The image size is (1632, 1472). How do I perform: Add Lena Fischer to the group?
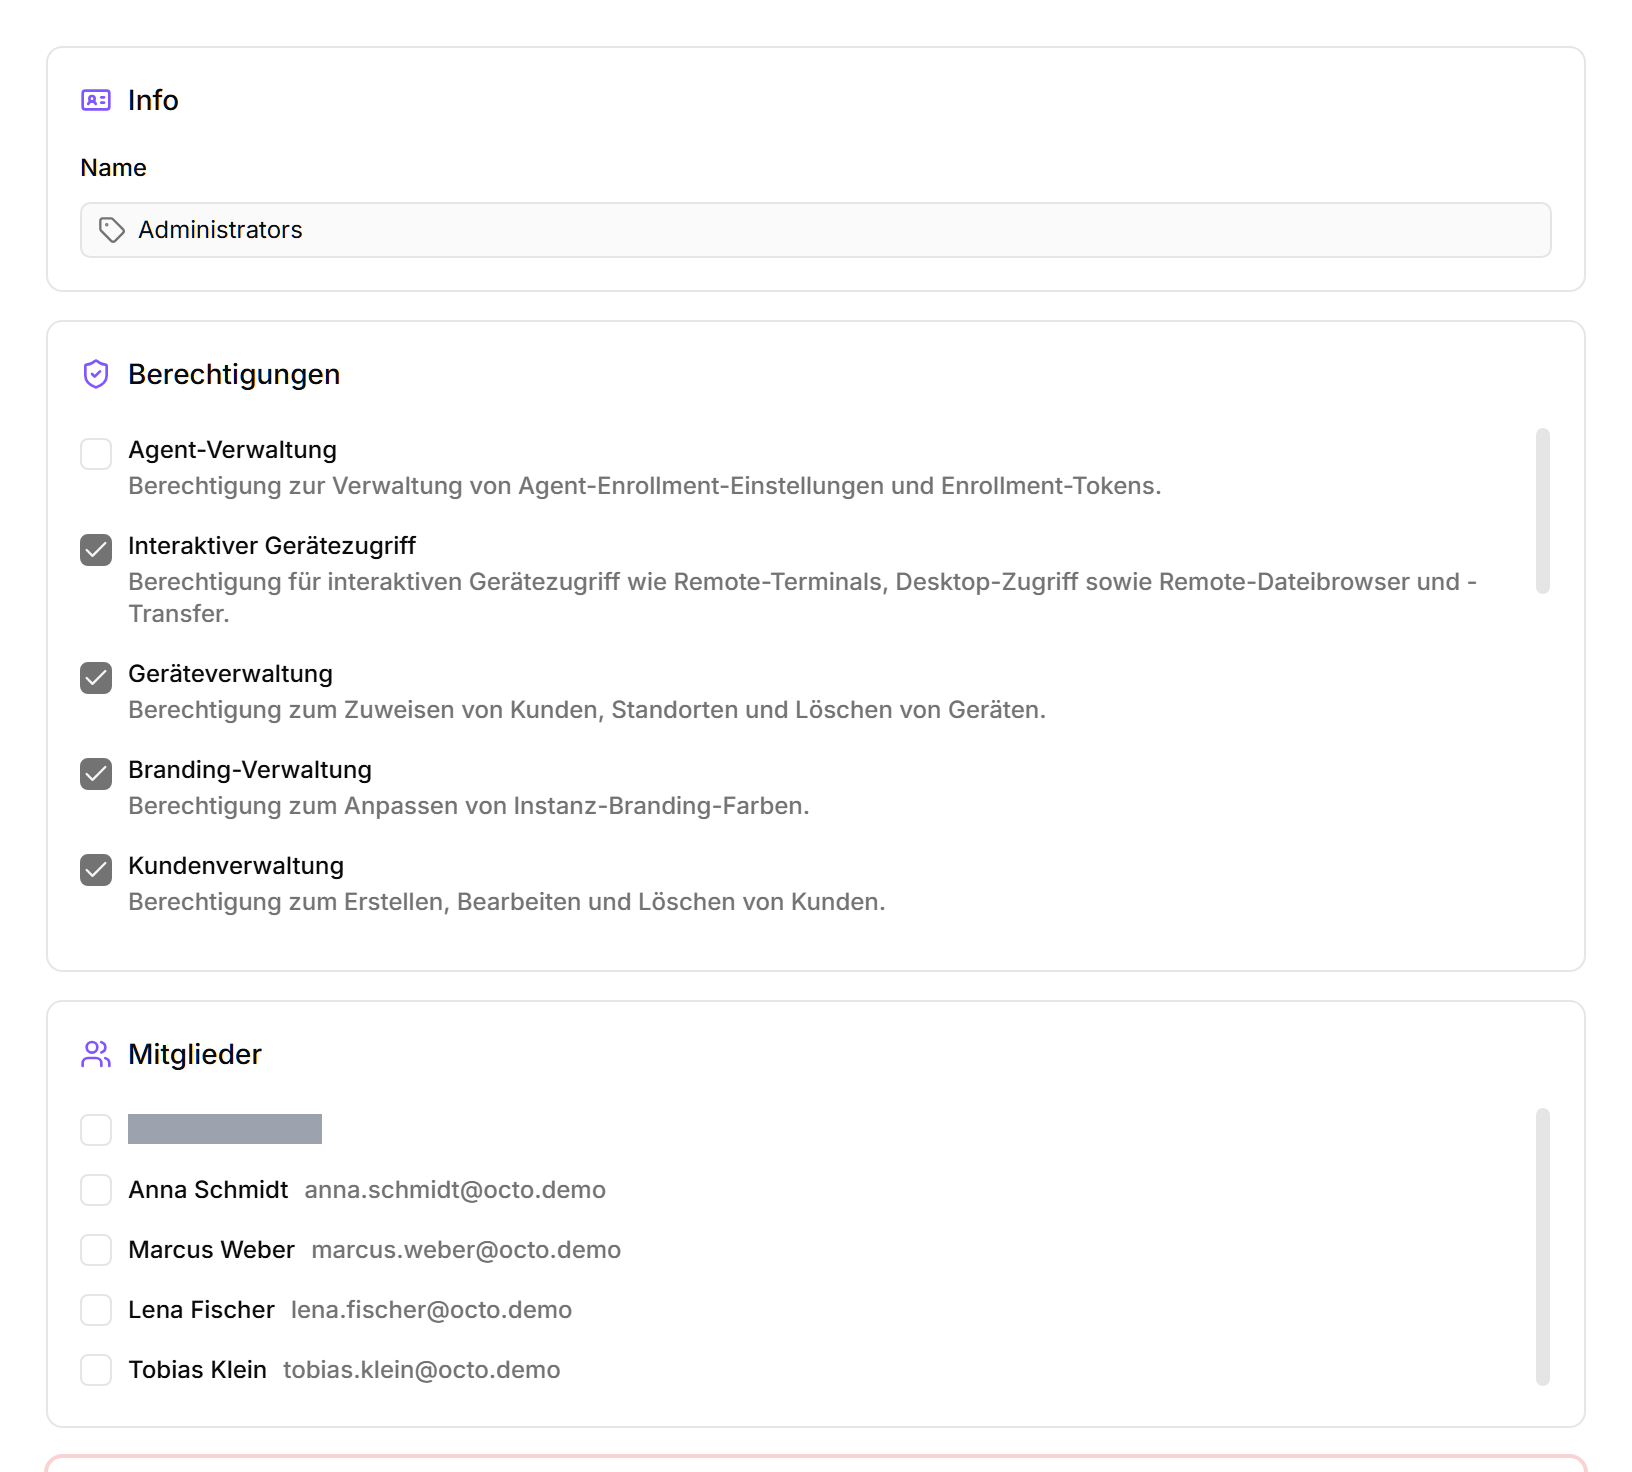click(x=96, y=1310)
